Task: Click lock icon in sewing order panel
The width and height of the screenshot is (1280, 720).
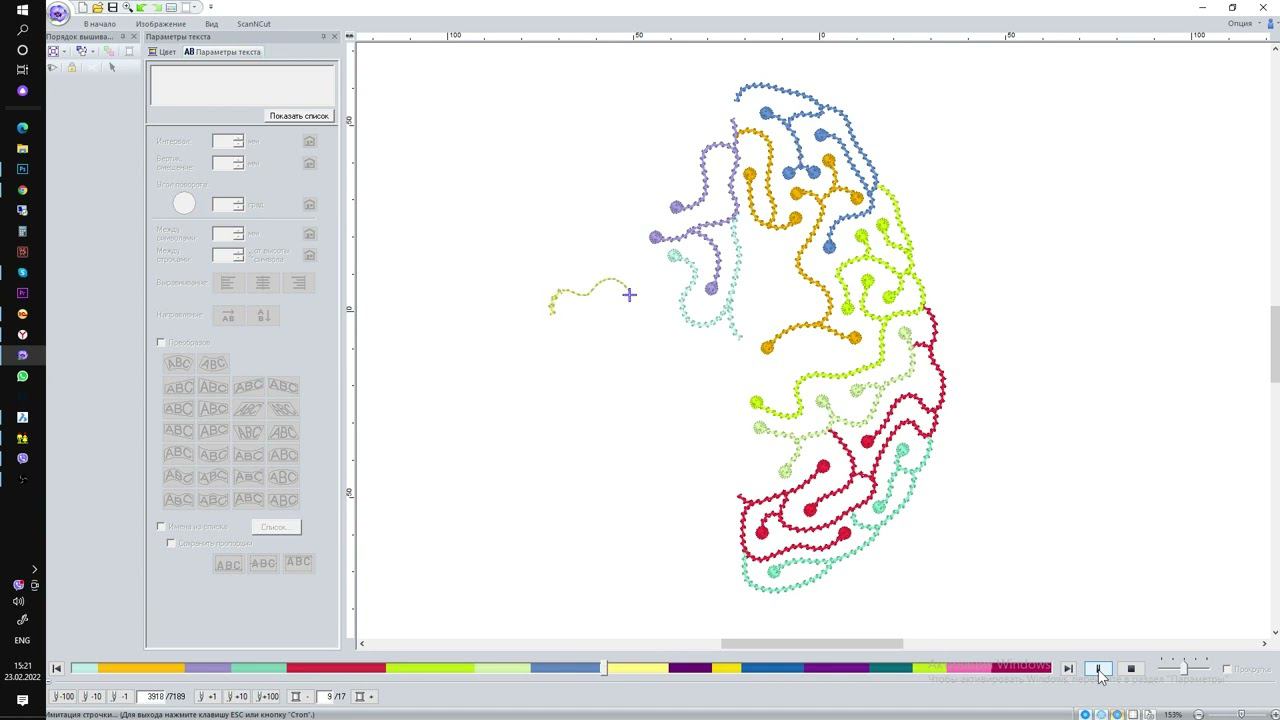Action: pyautogui.click(x=71, y=68)
